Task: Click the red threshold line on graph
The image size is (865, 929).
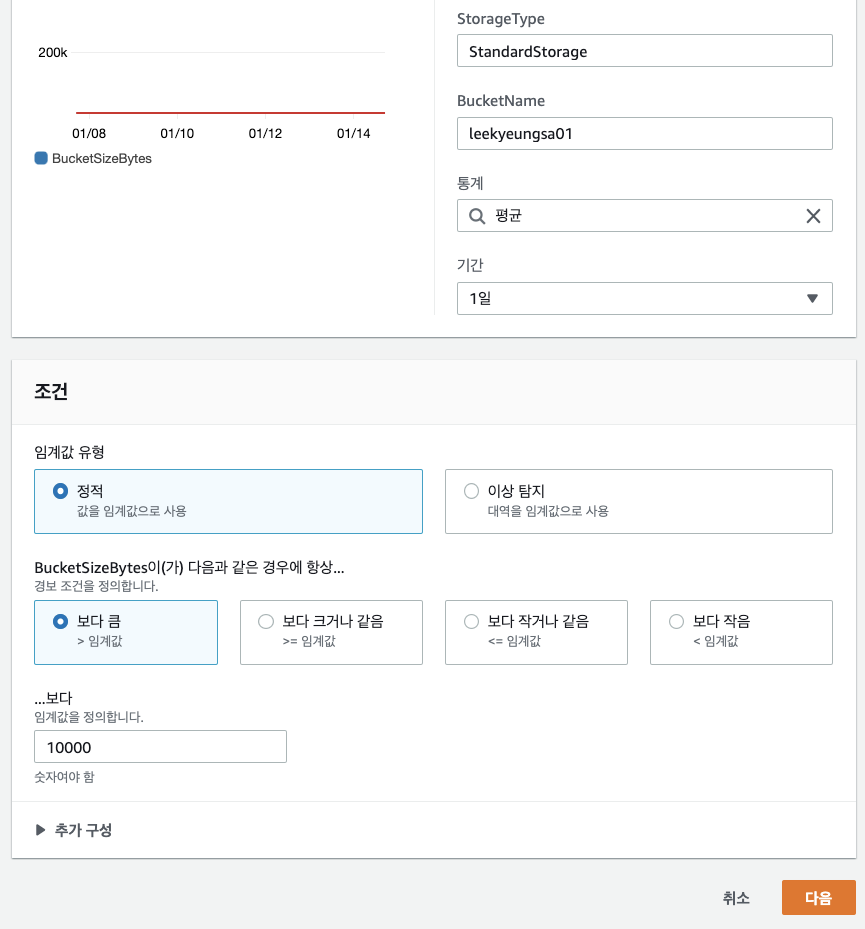Action: [x=230, y=113]
